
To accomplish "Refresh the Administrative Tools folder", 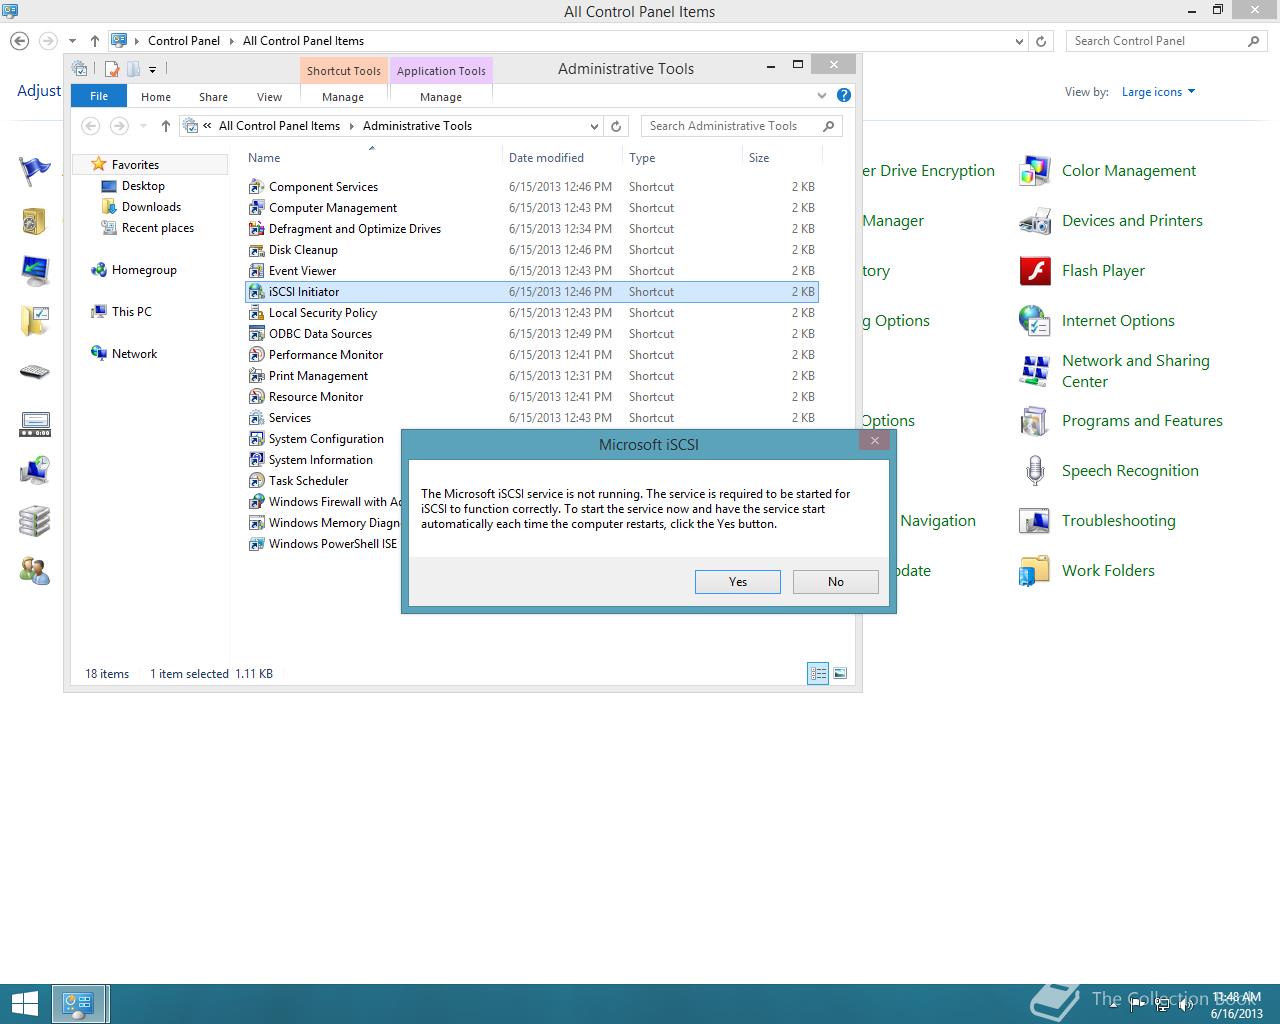I will coord(616,126).
